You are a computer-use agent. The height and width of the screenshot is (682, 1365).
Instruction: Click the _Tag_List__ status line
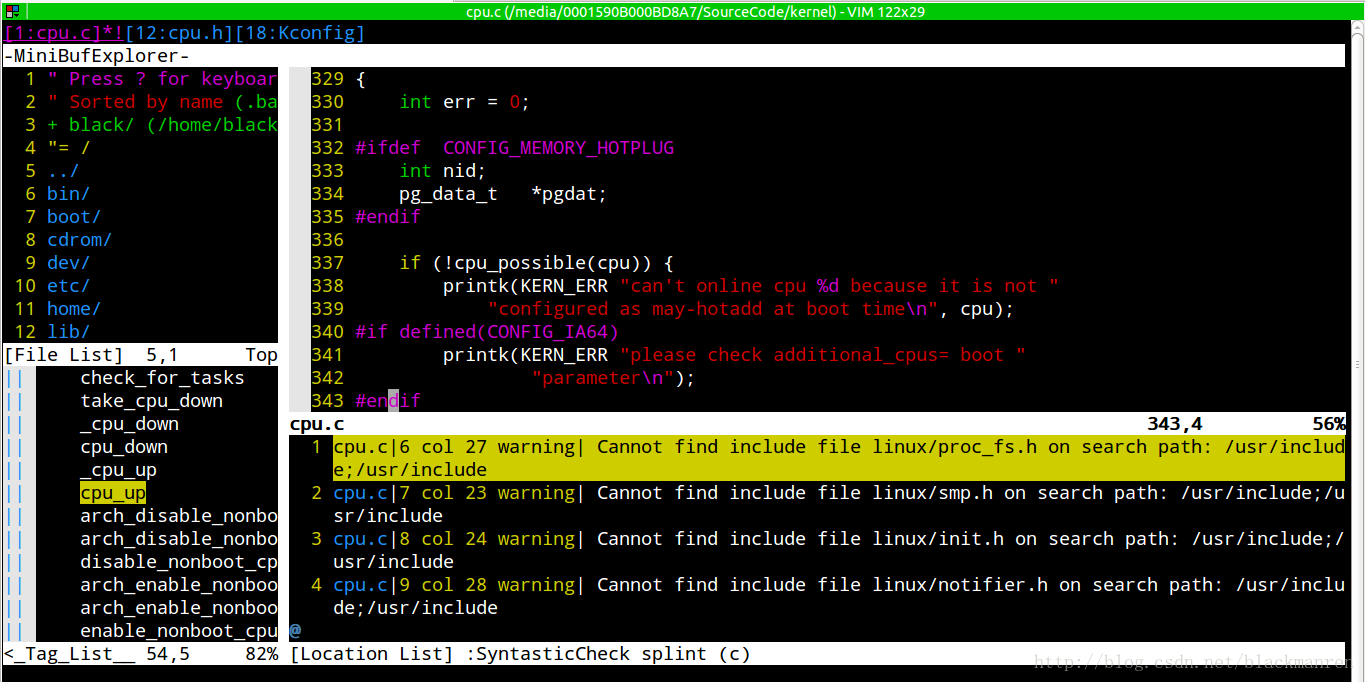(141, 654)
